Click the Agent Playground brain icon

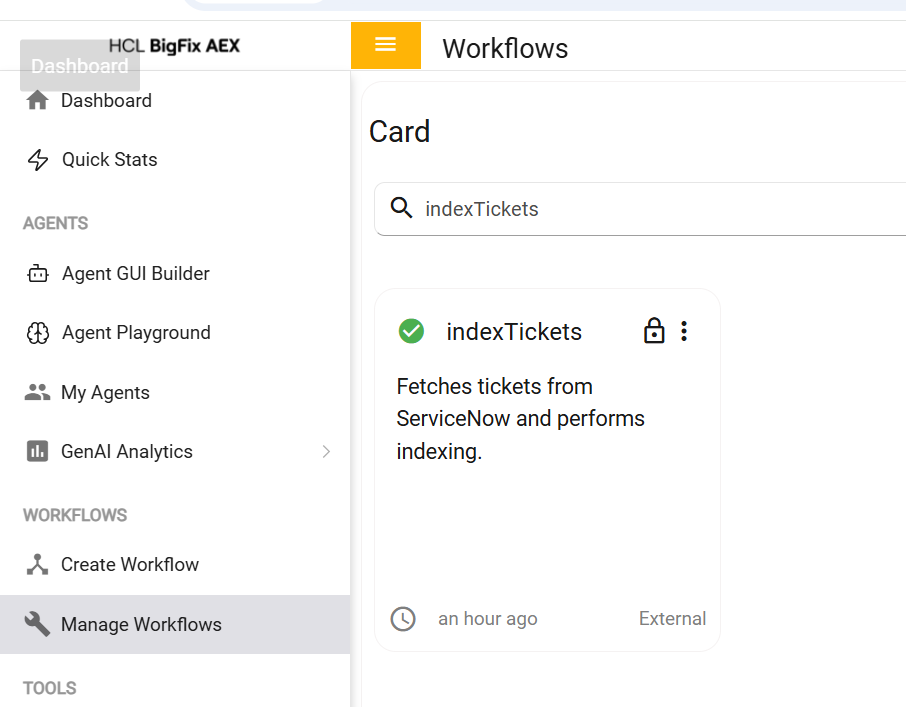pos(38,333)
